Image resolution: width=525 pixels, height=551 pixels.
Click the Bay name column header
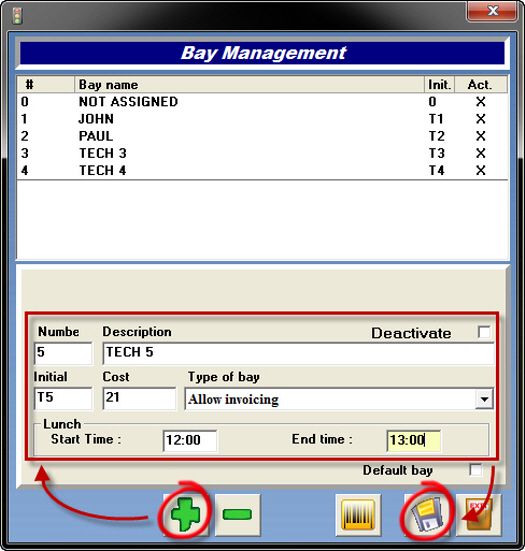(249, 84)
